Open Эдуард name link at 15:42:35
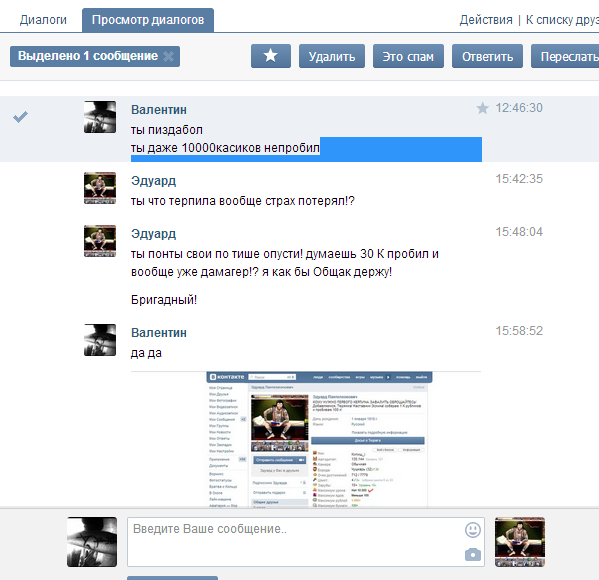Image resolution: width=599 pixels, height=580 pixels. pos(154,180)
